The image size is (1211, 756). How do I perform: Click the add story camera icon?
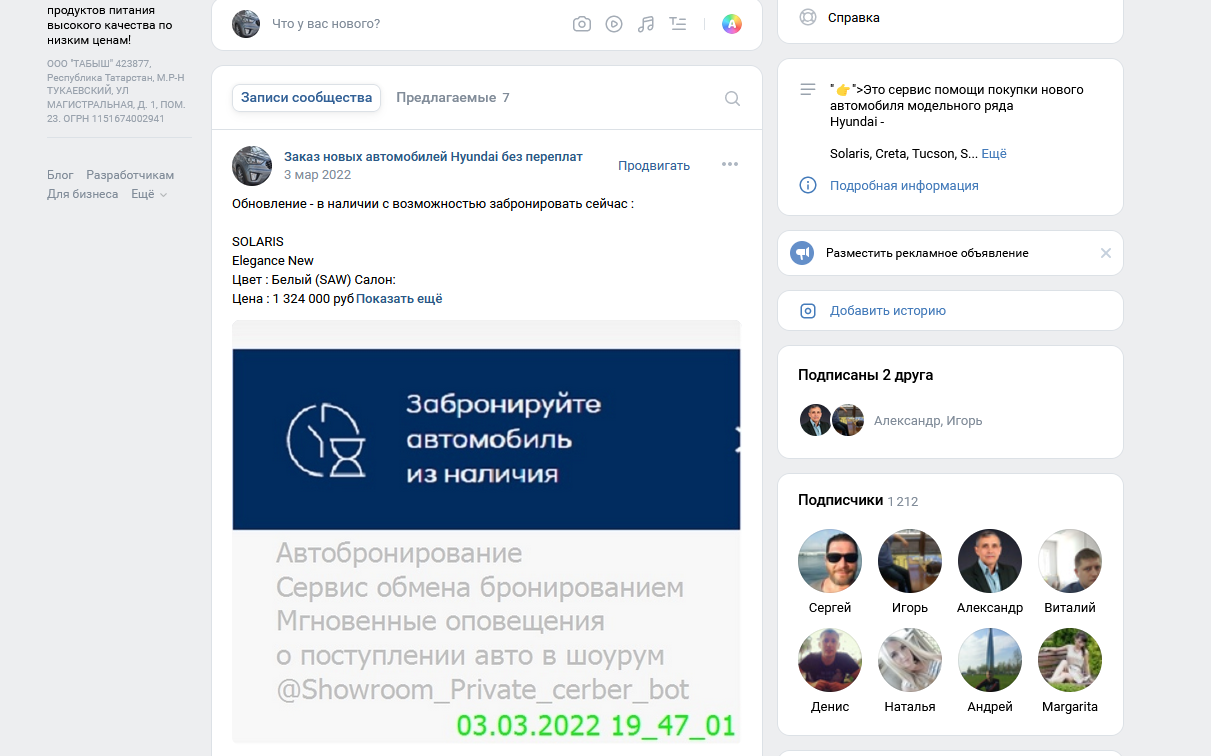(808, 311)
